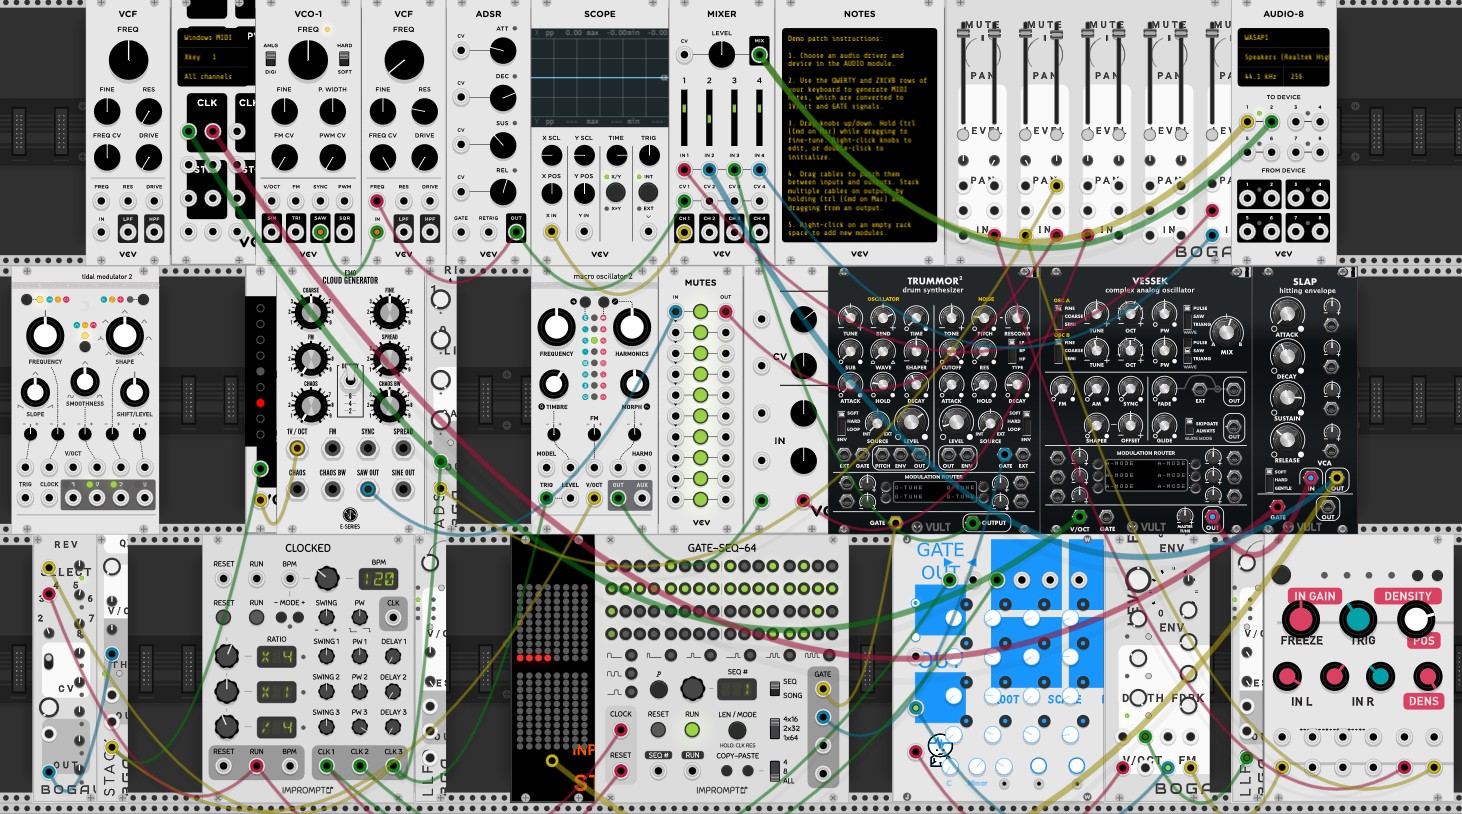Click the Slap VCA OUT jack
The width and height of the screenshot is (1462, 814).
pos(1335,480)
